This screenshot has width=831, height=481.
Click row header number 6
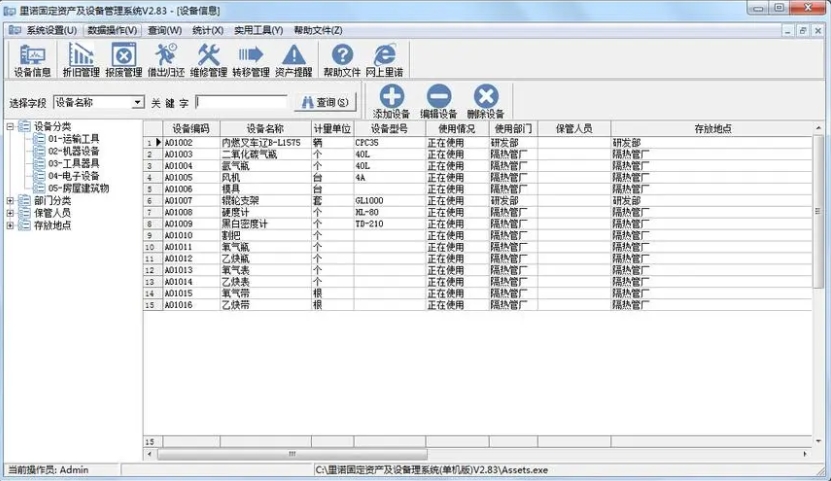pos(153,201)
